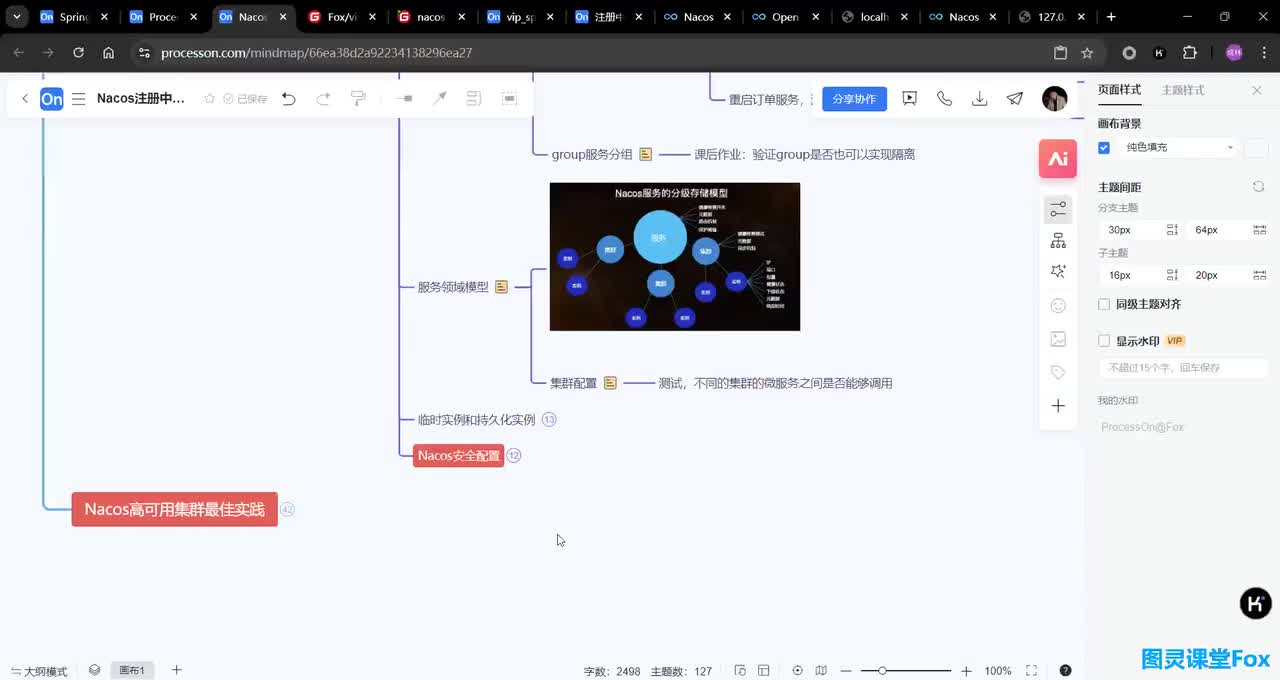Open the ProcessOn hamburger menu

78,99
